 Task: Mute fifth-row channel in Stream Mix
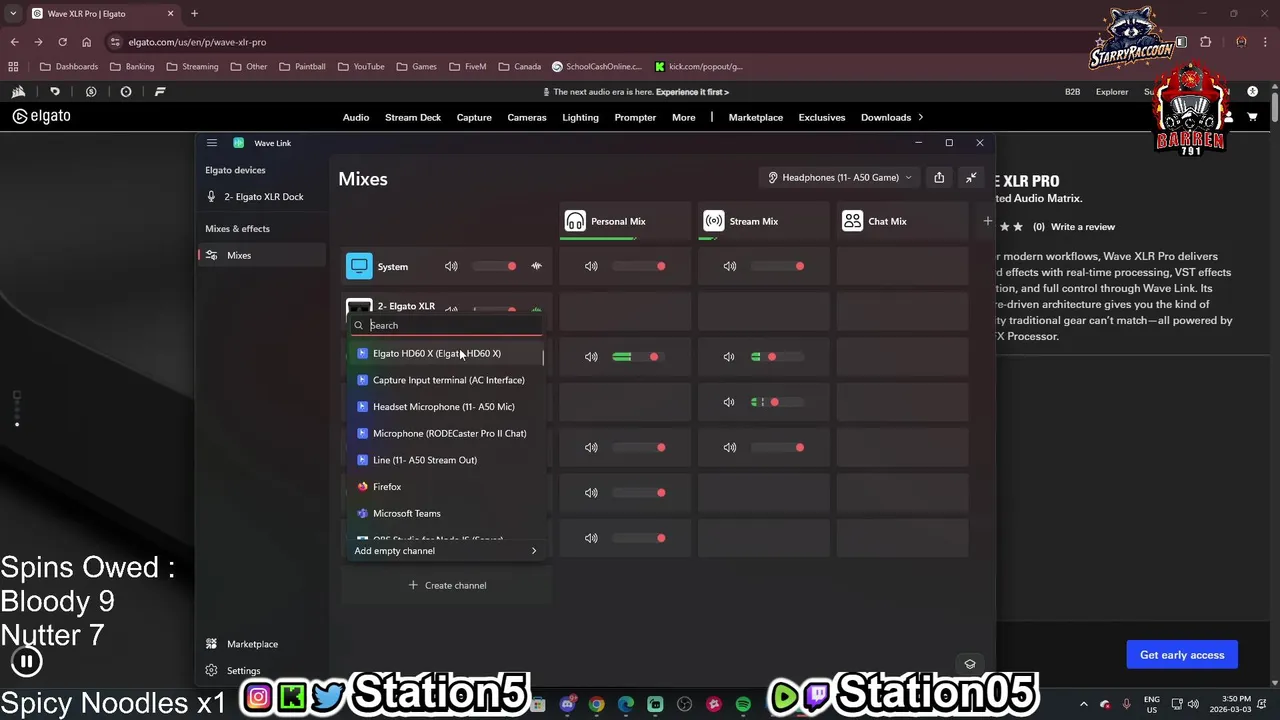pos(730,447)
